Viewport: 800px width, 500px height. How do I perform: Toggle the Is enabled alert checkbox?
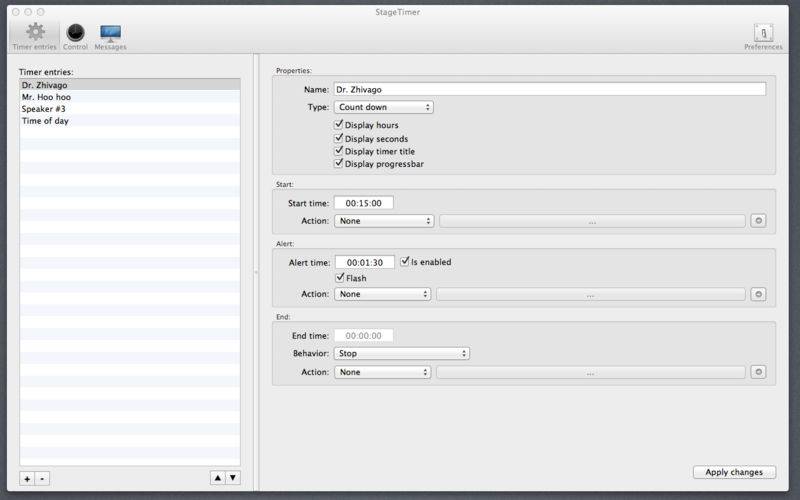point(405,262)
